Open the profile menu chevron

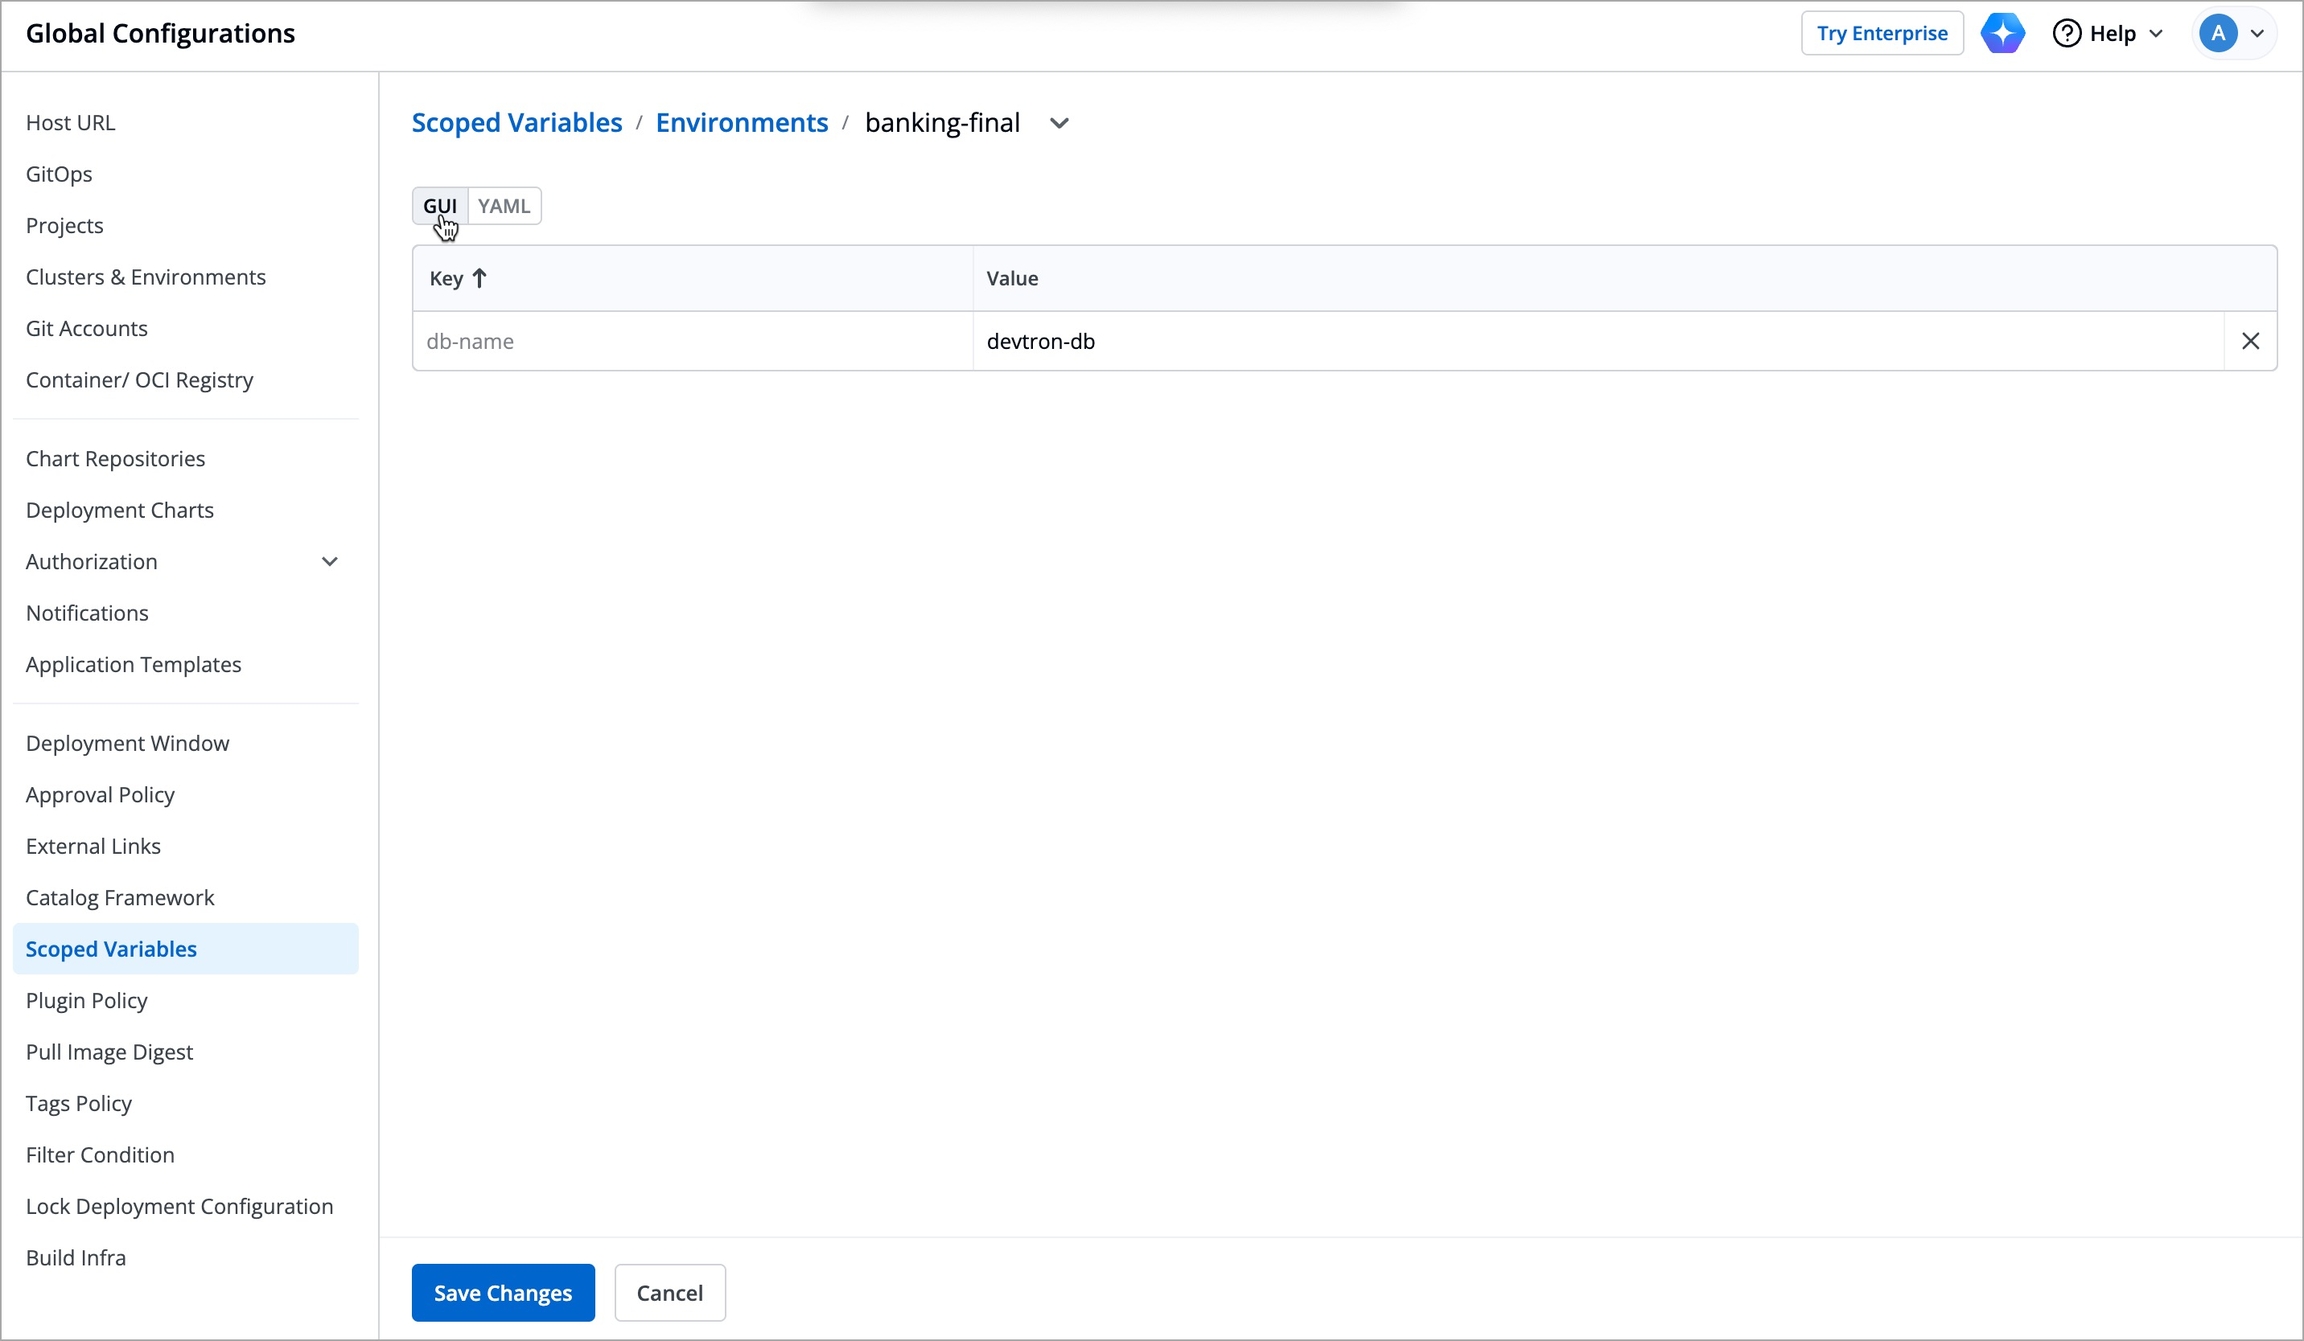[x=2257, y=33]
